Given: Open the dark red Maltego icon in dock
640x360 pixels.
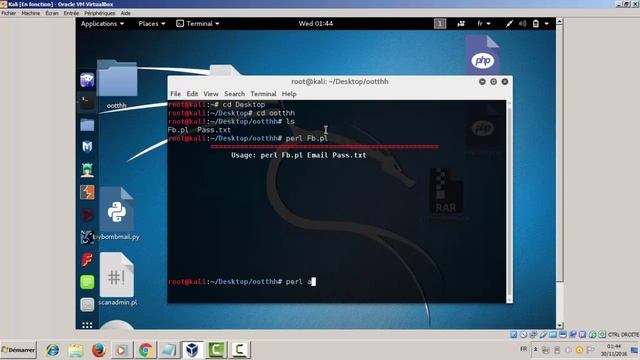Looking at the screenshot, I should pos(87,214).
